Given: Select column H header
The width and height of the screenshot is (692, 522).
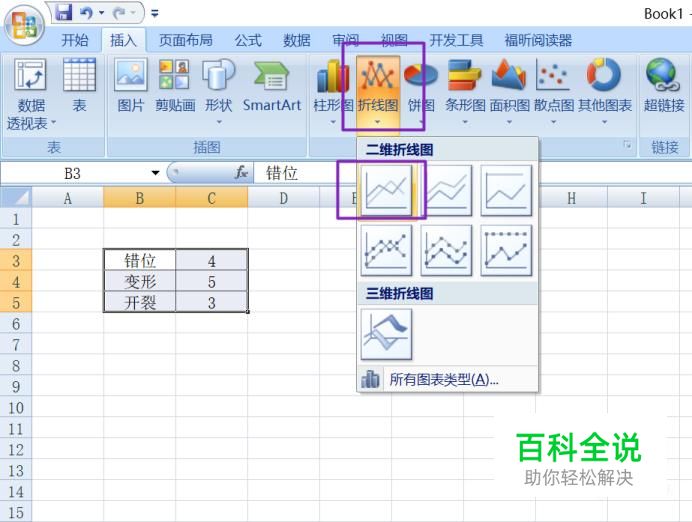Looking at the screenshot, I should pyautogui.click(x=572, y=198).
